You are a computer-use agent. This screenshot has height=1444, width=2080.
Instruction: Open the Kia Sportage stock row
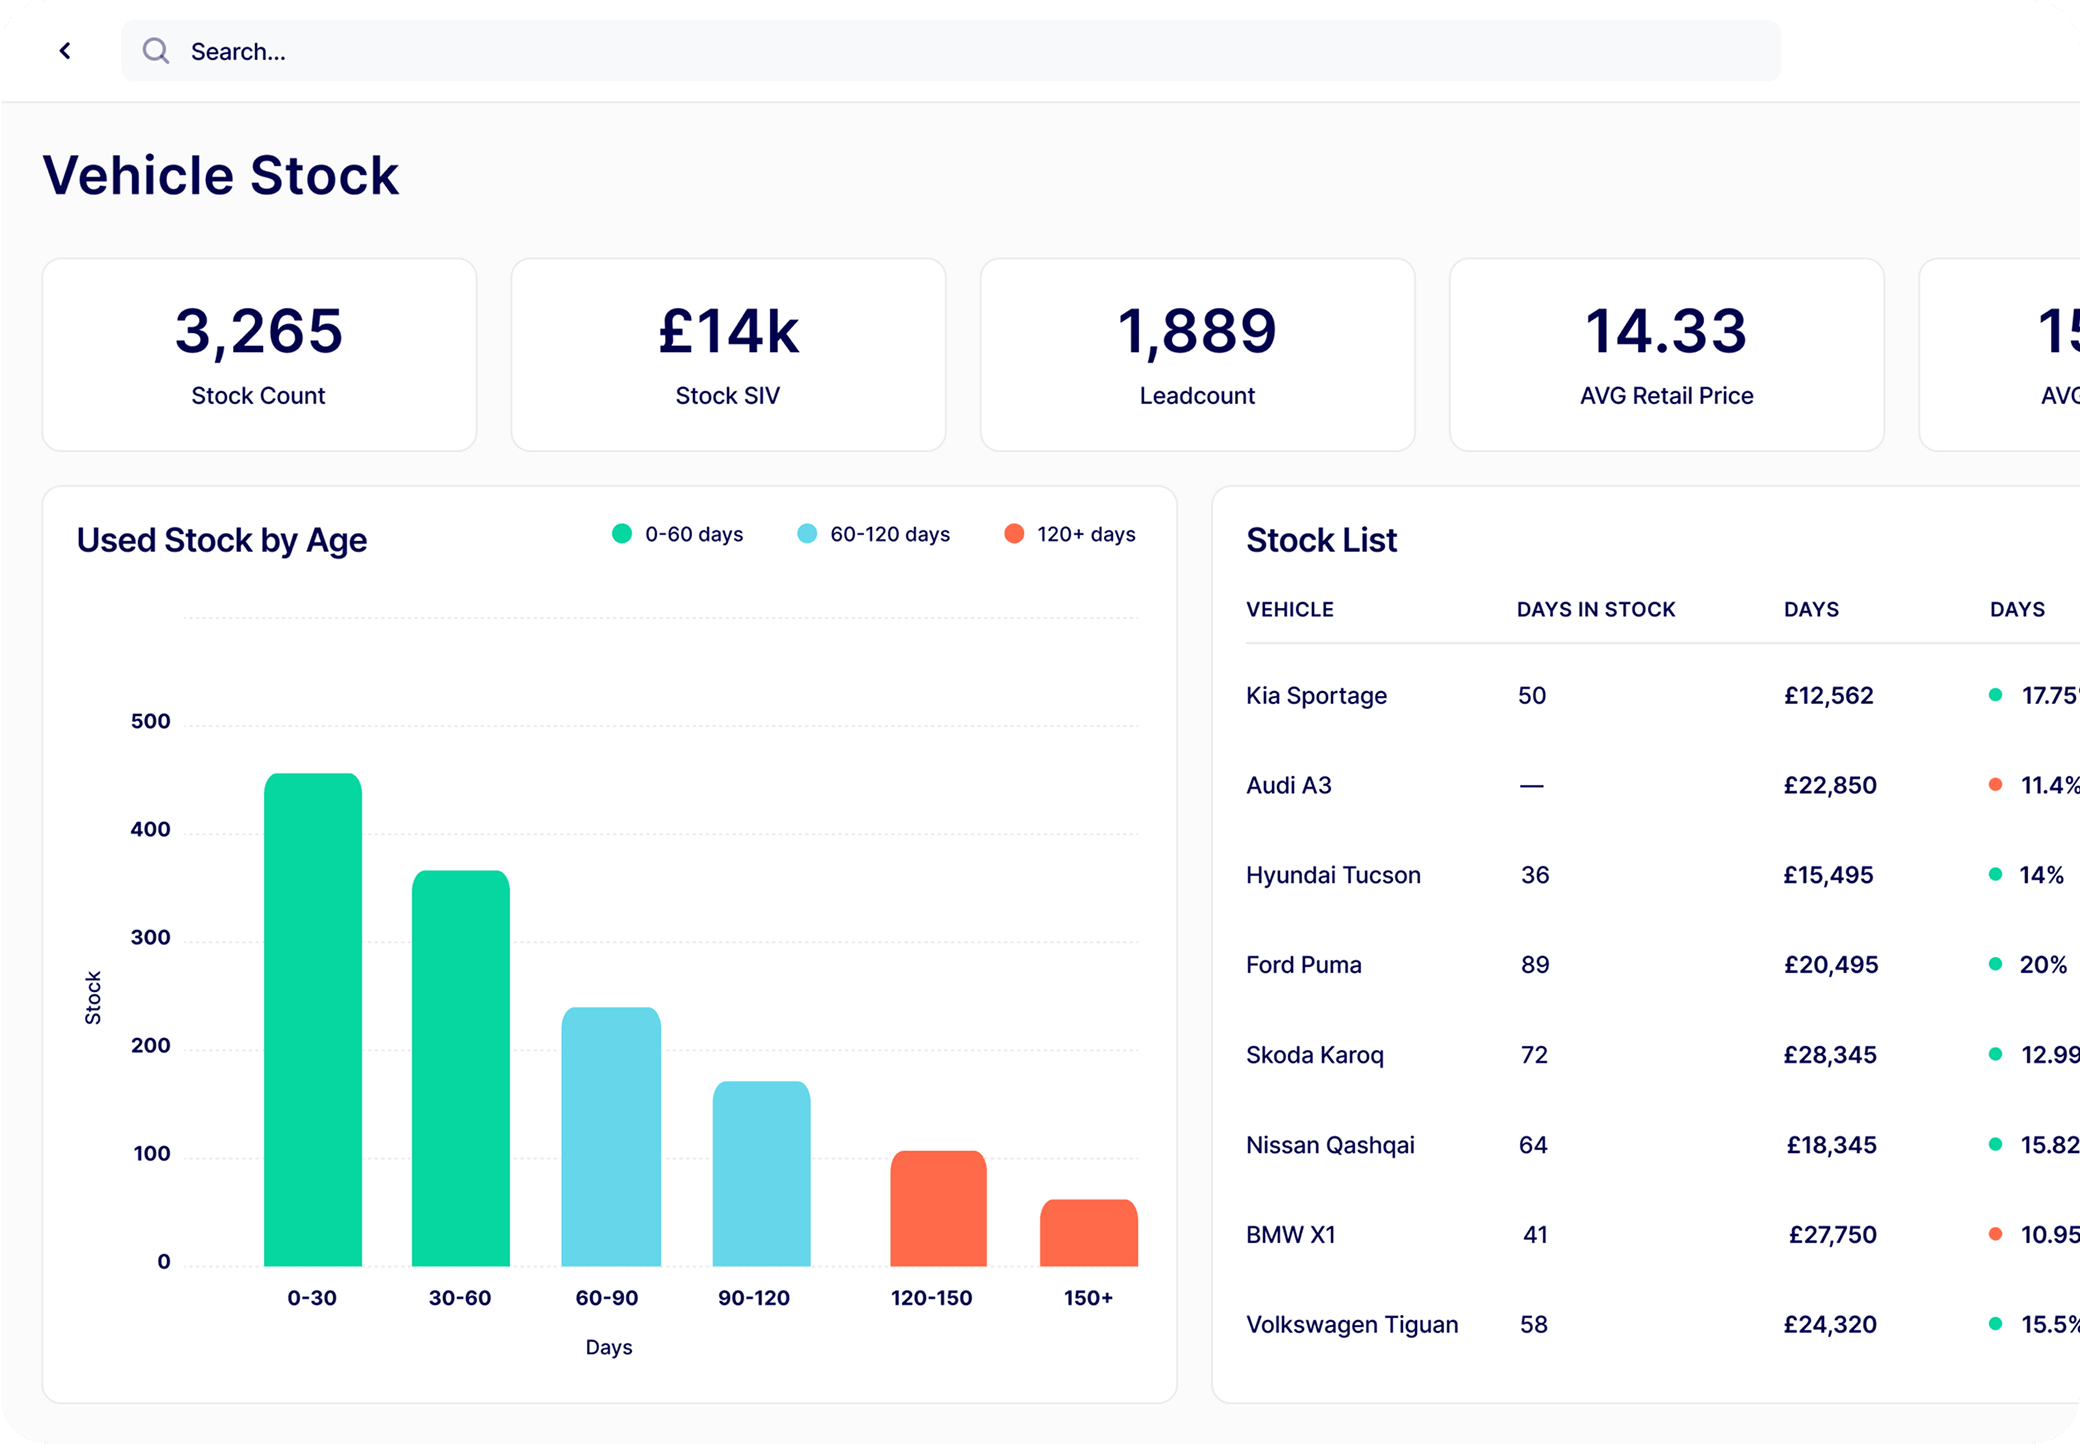(x=1316, y=695)
